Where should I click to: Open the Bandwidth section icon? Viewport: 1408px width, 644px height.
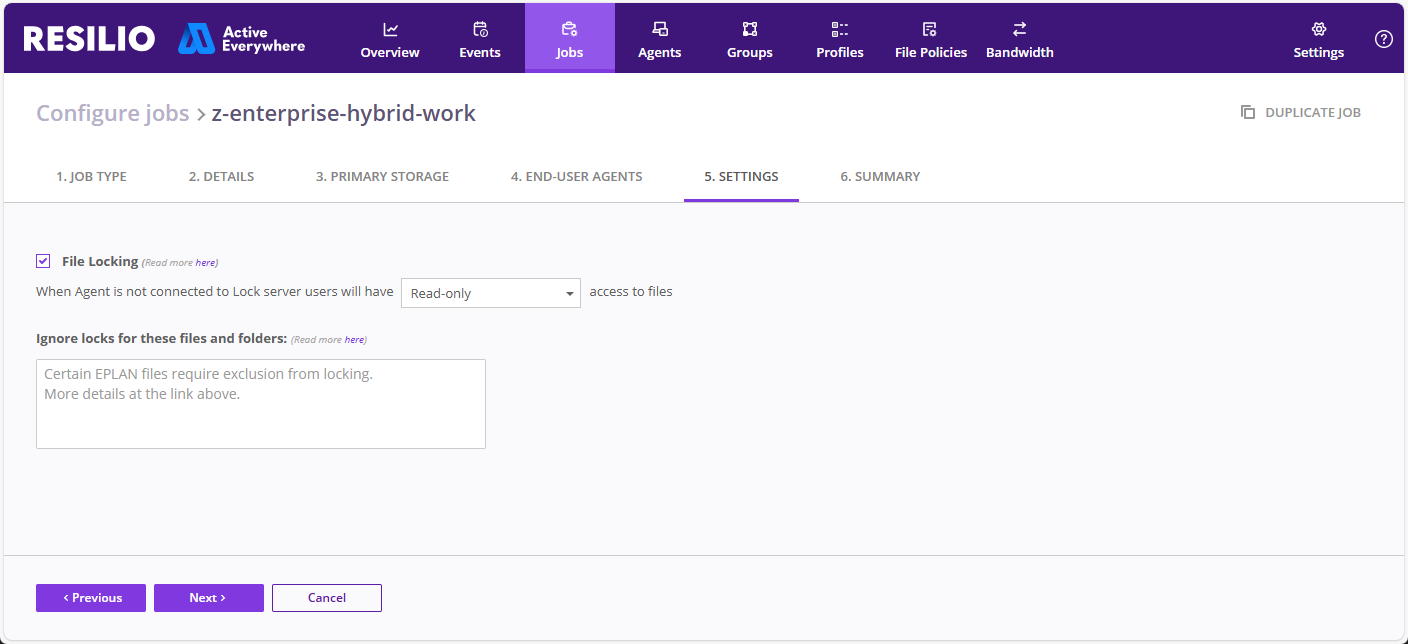(1020, 29)
